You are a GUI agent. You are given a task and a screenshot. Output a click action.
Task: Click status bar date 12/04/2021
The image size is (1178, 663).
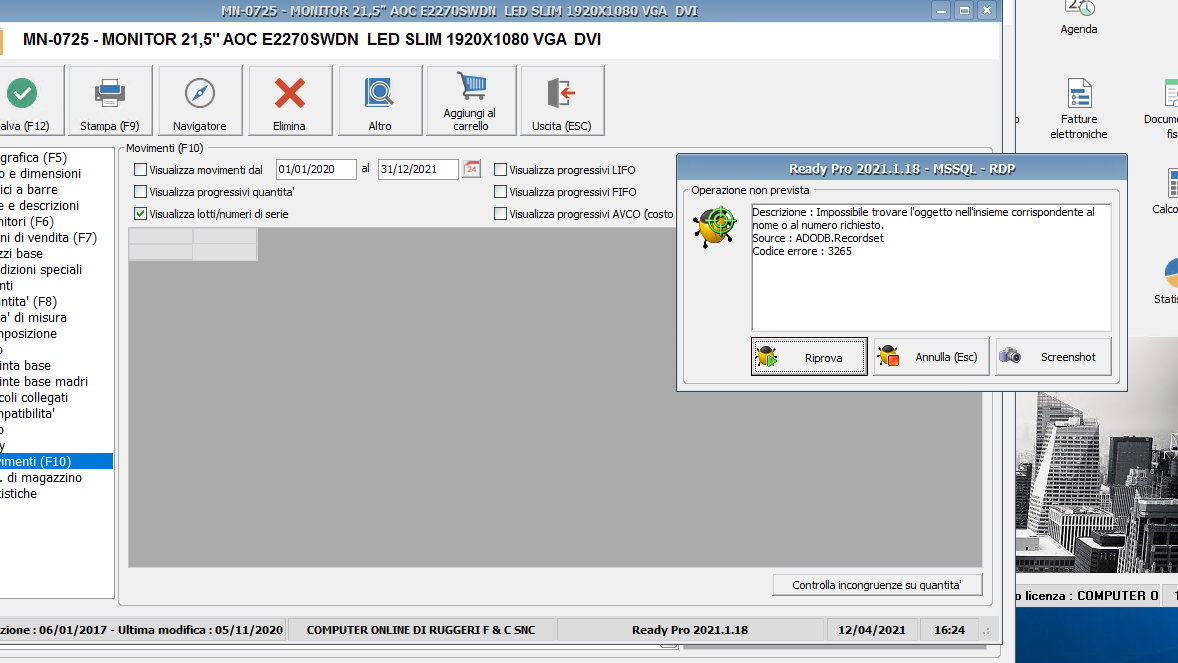coord(871,630)
